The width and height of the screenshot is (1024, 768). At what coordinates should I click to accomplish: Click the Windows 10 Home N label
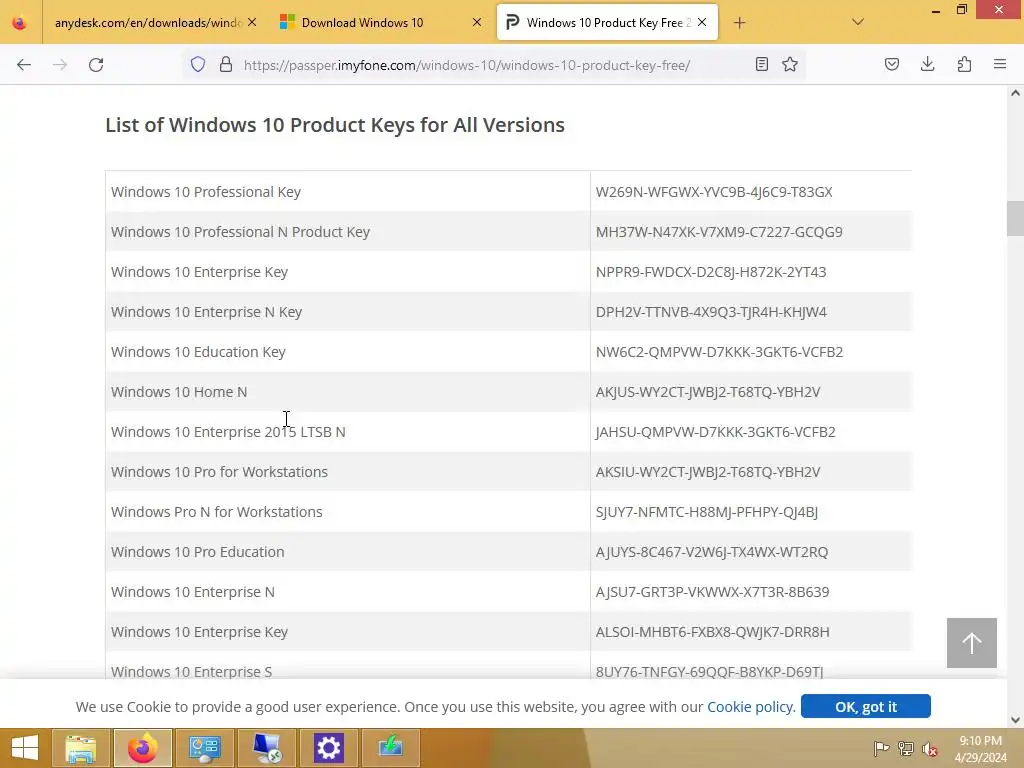click(179, 392)
